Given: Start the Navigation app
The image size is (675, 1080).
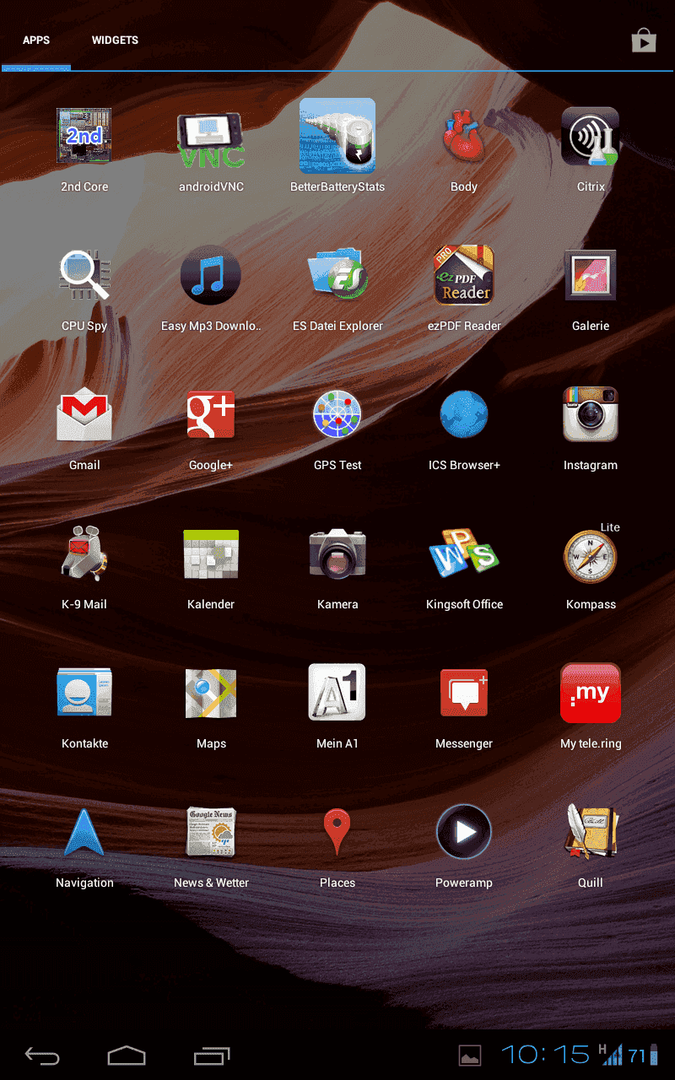Looking at the screenshot, I should [x=84, y=832].
